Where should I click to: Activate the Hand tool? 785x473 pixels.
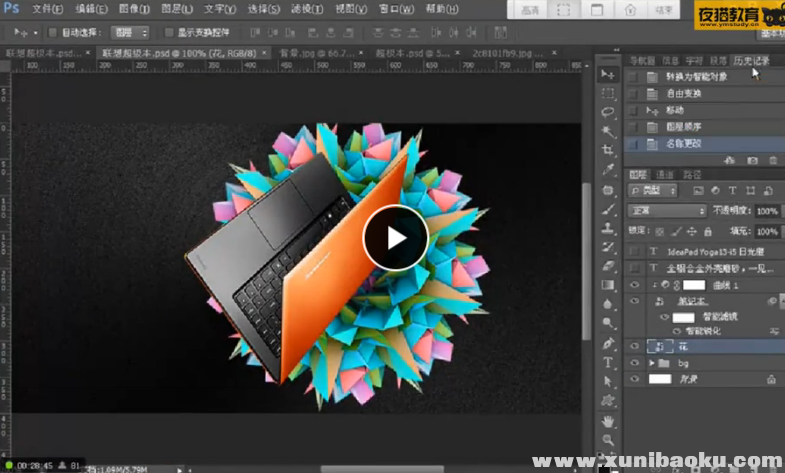pyautogui.click(x=608, y=421)
